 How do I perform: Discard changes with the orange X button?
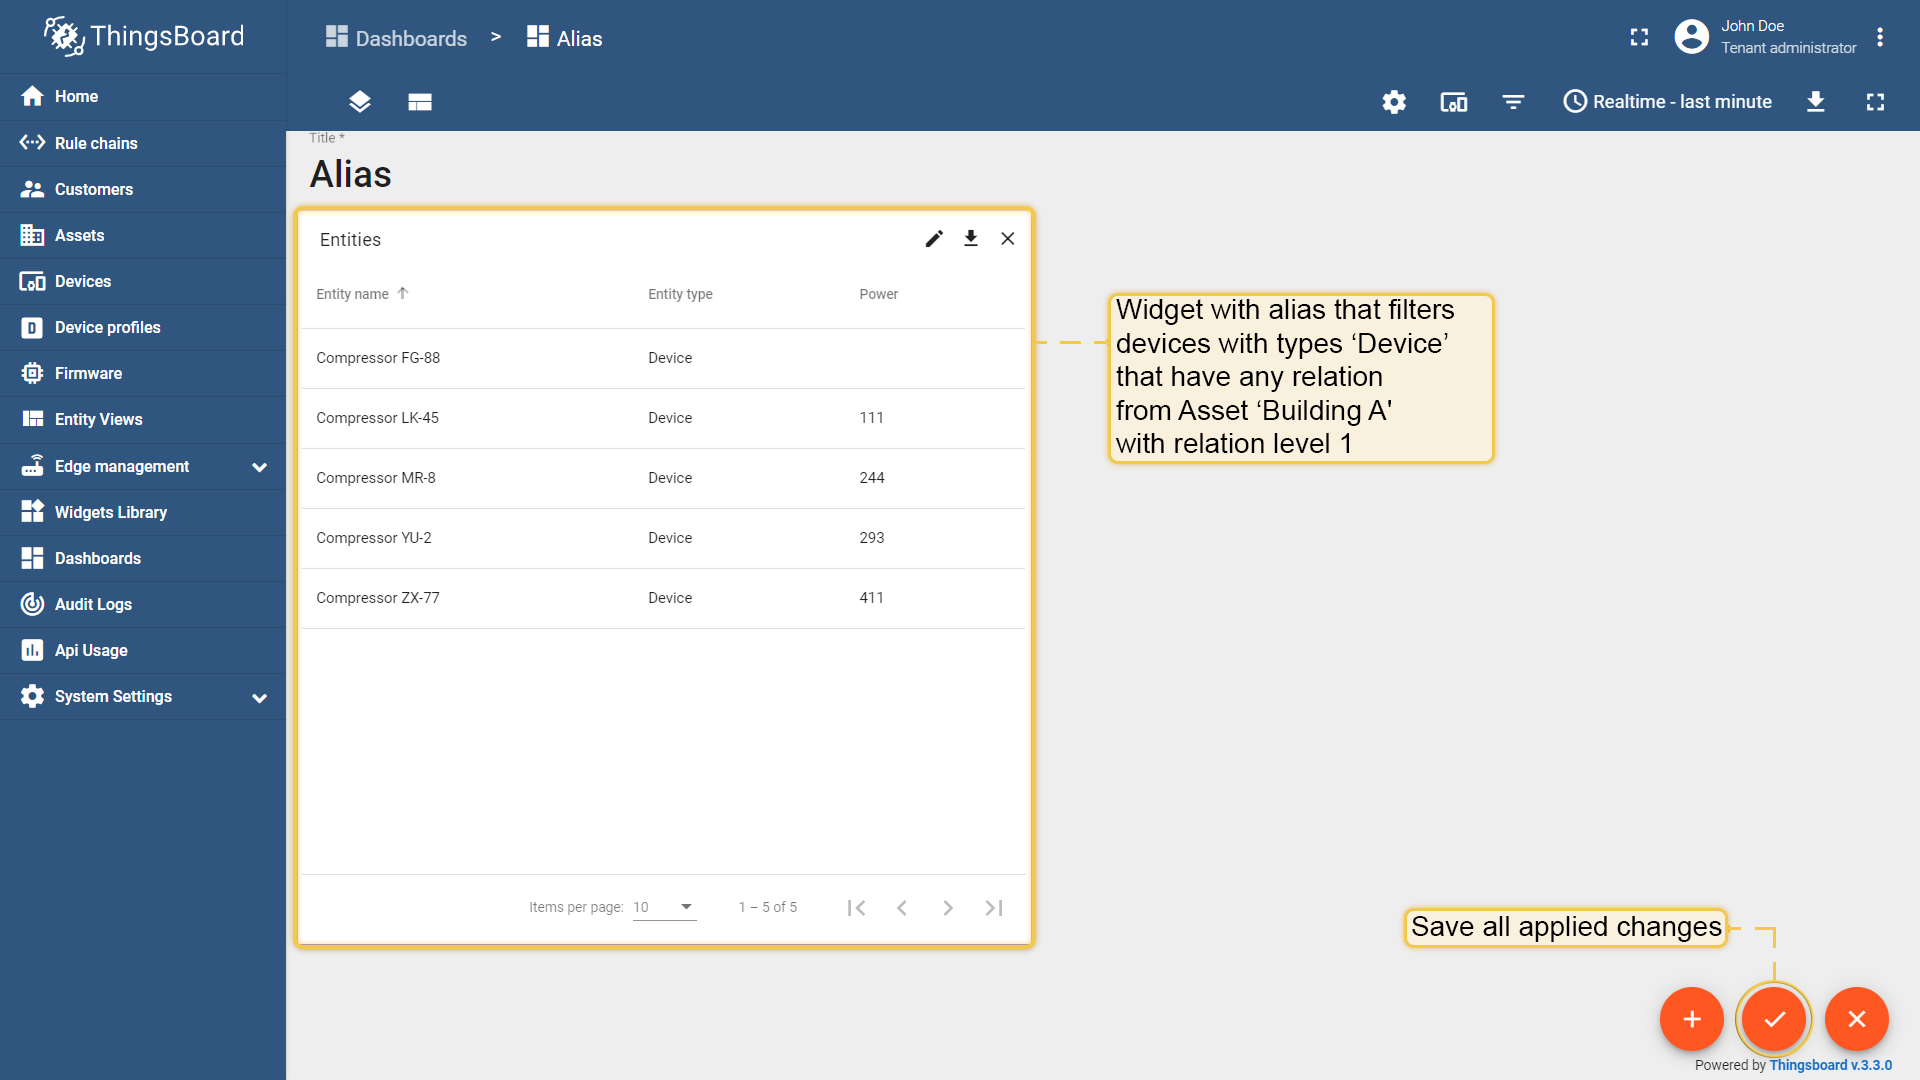pyautogui.click(x=1857, y=1019)
